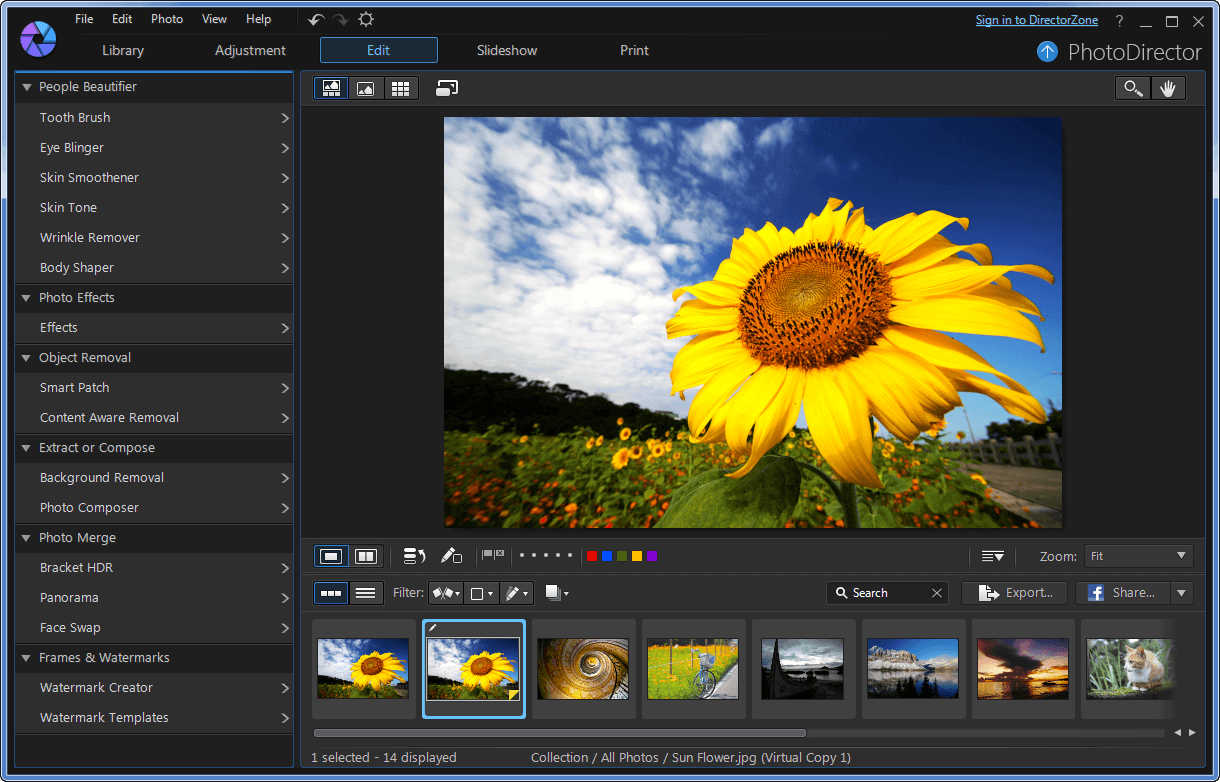1220x782 pixels.
Task: Click the Facebook Share button
Action: tap(1122, 593)
